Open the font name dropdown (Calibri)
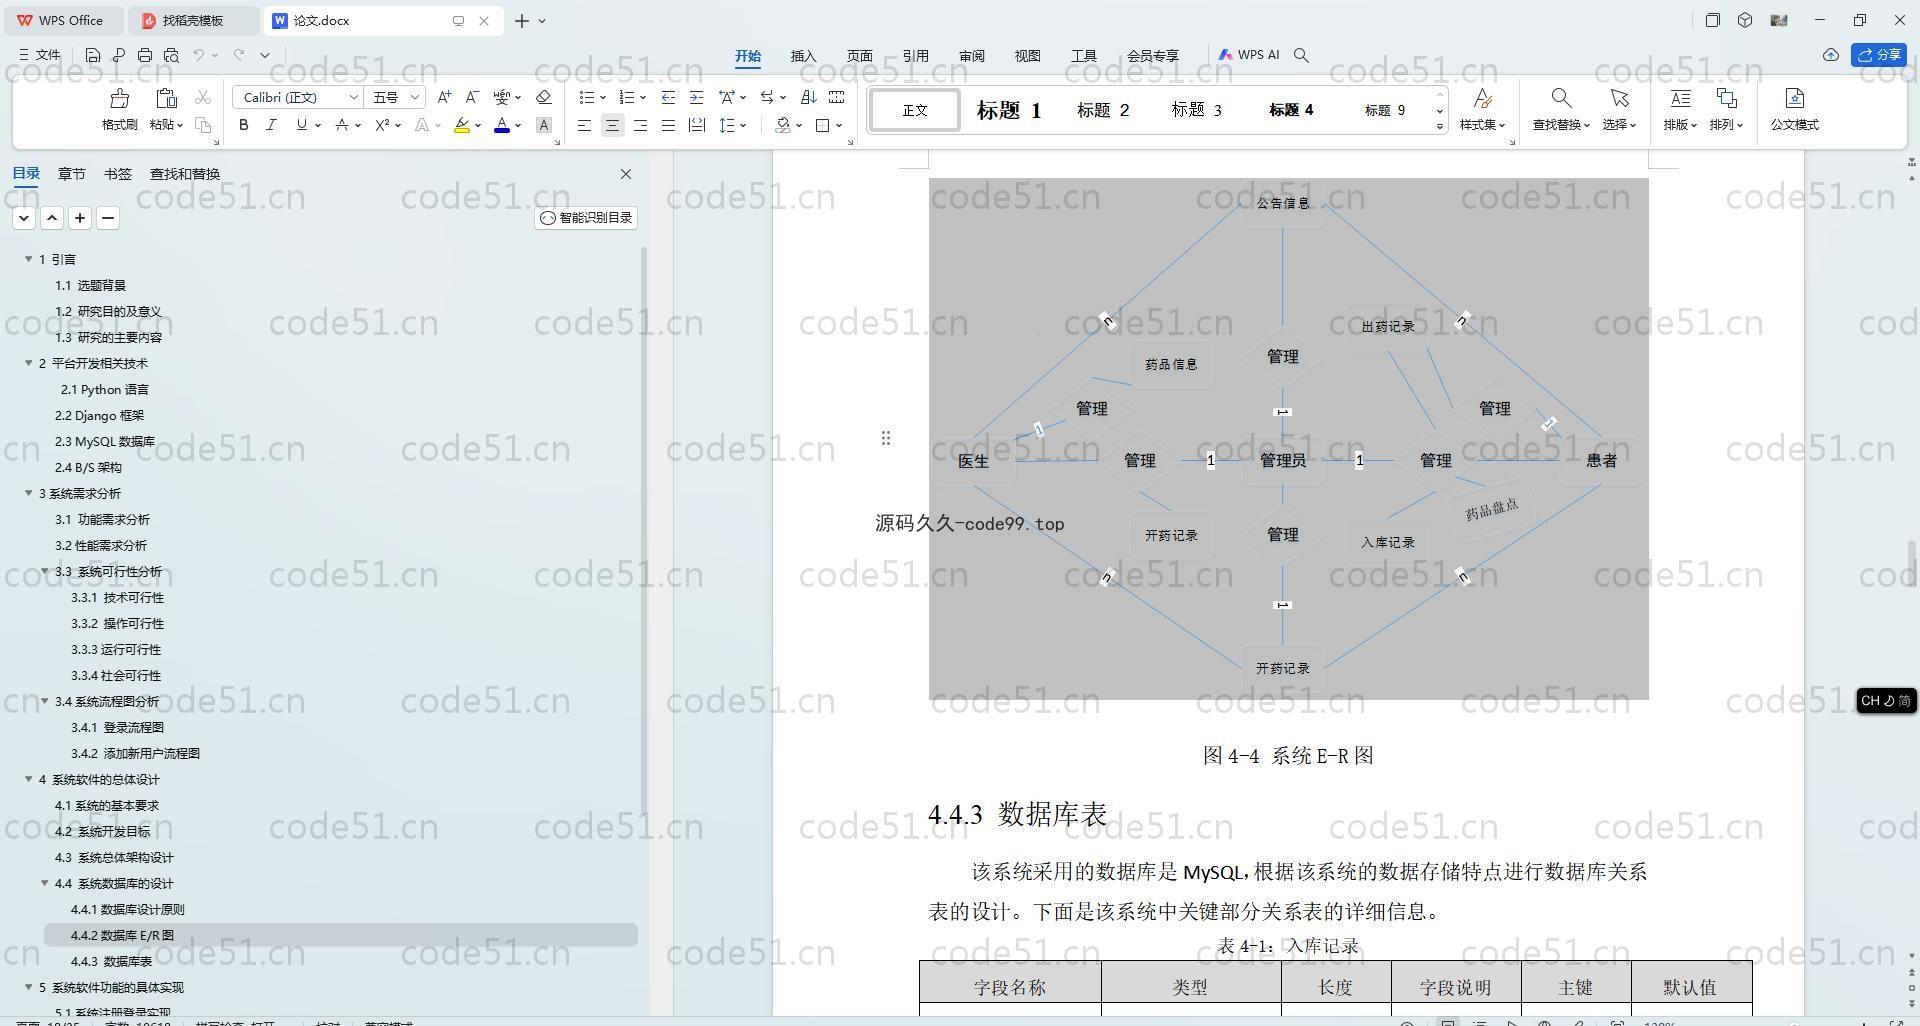 [x=353, y=97]
